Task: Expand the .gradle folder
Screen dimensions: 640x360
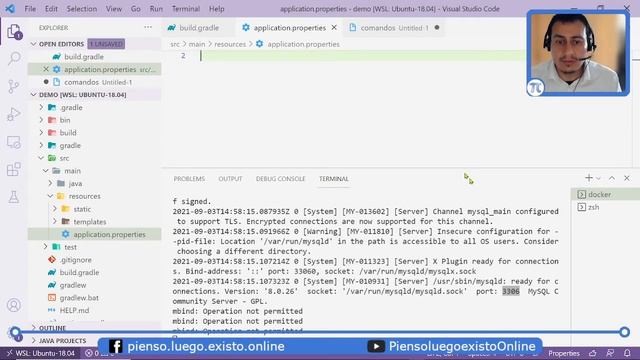Action: (x=41, y=107)
